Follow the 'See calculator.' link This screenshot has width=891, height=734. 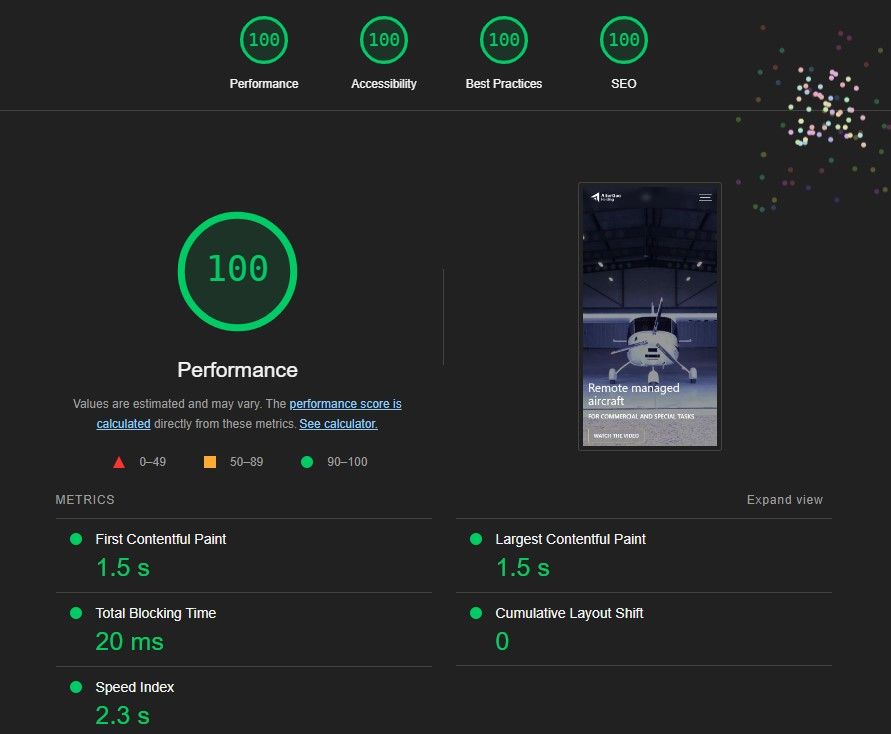338,424
